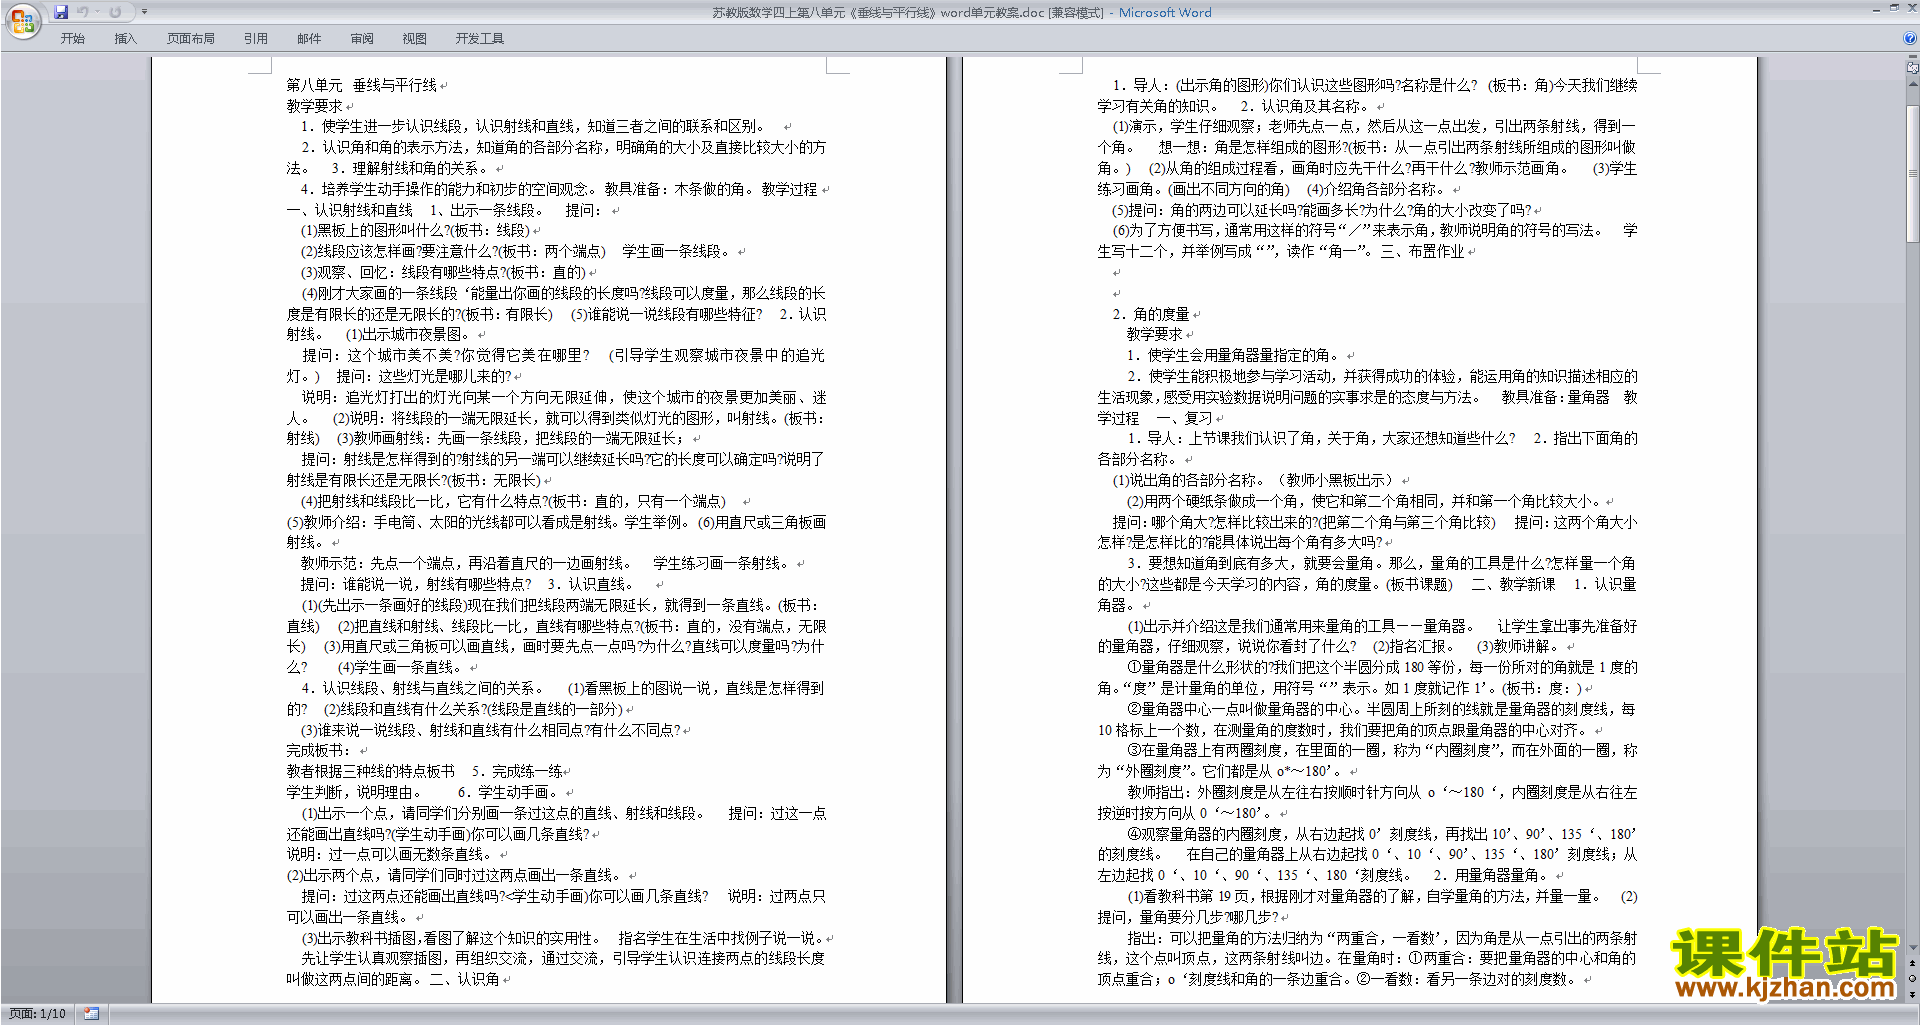
Task: Go to next page double-arrow button
Action: tap(1913, 993)
